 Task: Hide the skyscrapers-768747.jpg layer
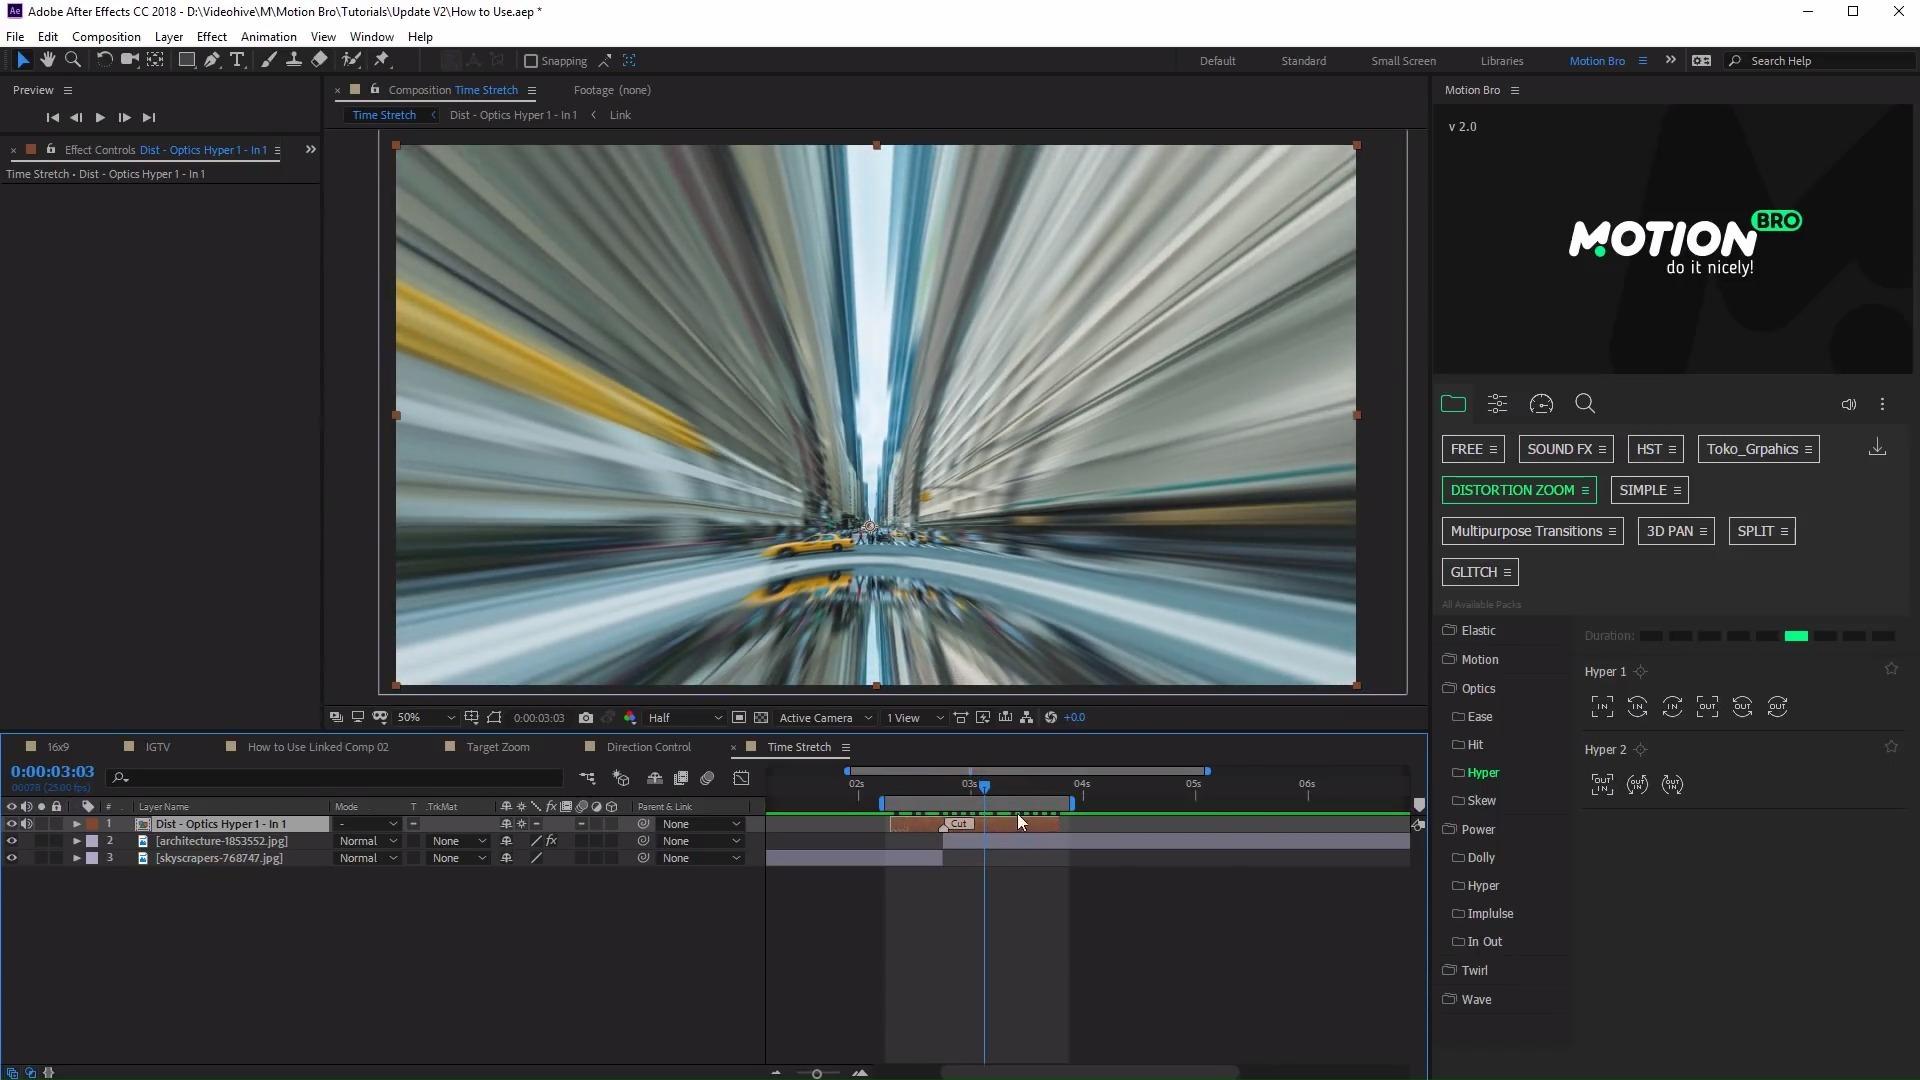pyautogui.click(x=12, y=858)
